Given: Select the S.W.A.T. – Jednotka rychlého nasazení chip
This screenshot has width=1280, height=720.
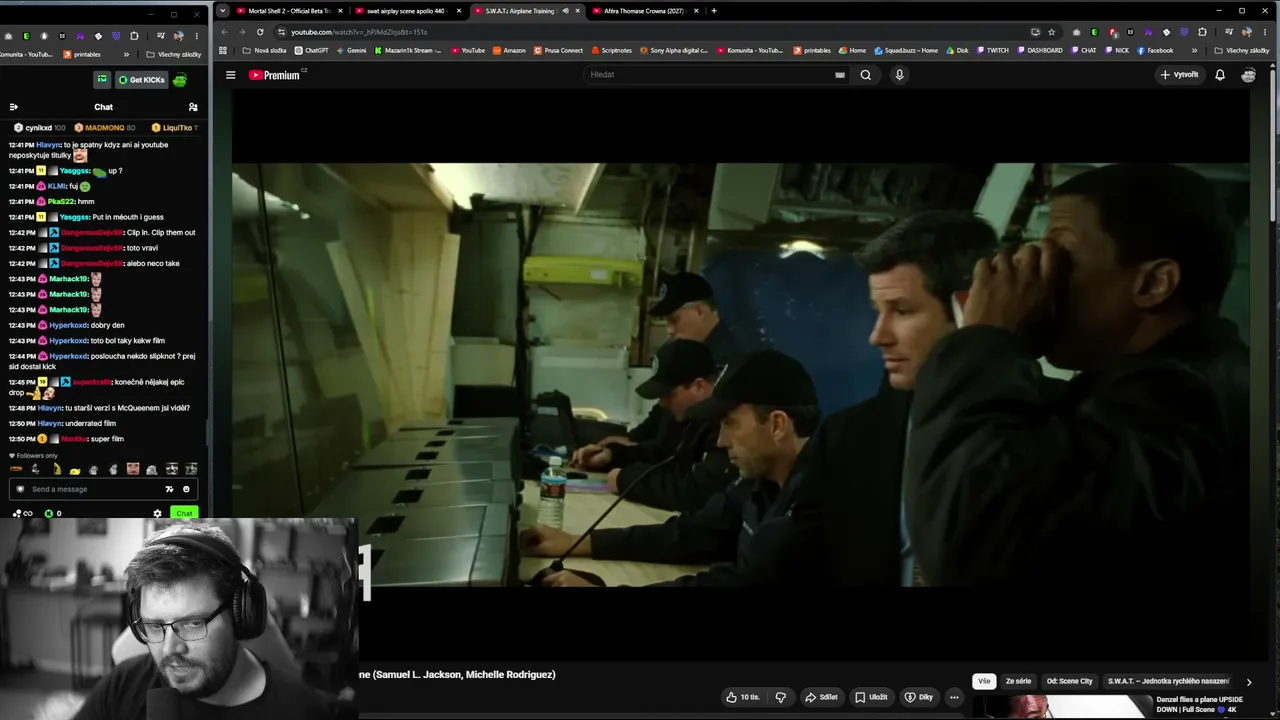Looking at the screenshot, I should (1168, 681).
